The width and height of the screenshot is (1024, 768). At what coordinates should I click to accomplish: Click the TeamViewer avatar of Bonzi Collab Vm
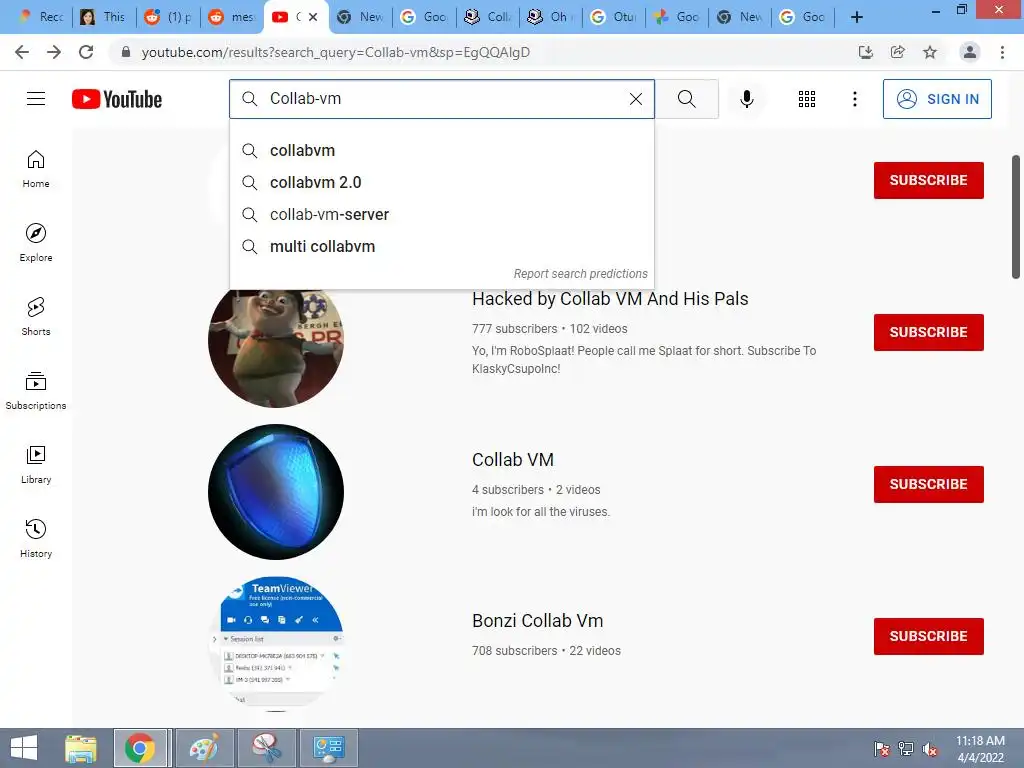276,643
